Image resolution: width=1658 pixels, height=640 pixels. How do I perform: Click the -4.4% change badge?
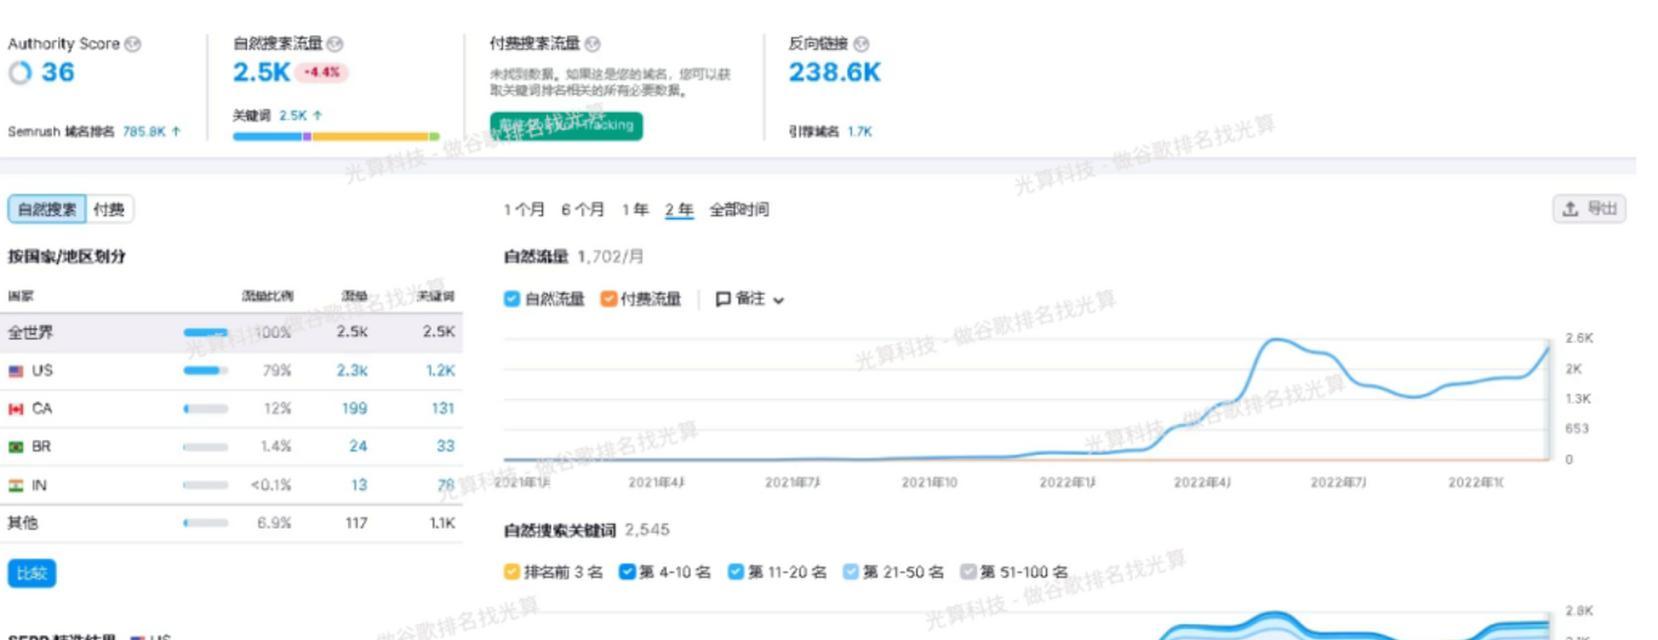(322, 73)
